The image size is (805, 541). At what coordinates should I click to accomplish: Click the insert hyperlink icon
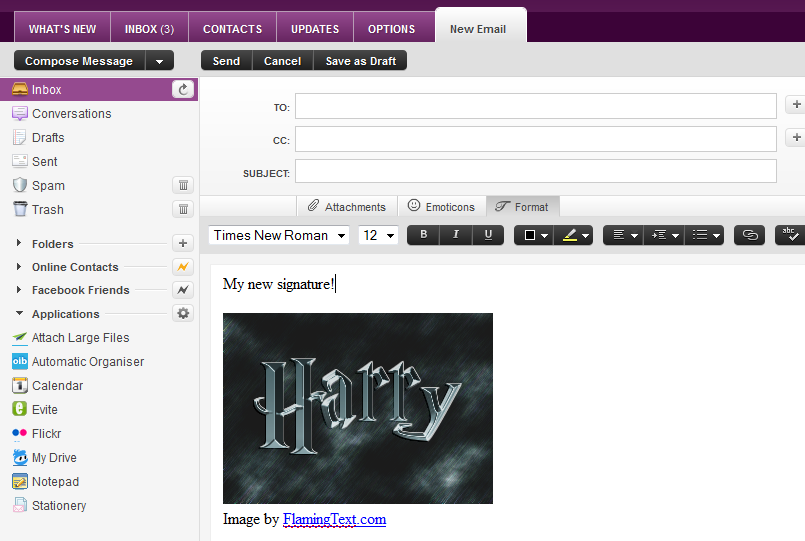tap(749, 235)
